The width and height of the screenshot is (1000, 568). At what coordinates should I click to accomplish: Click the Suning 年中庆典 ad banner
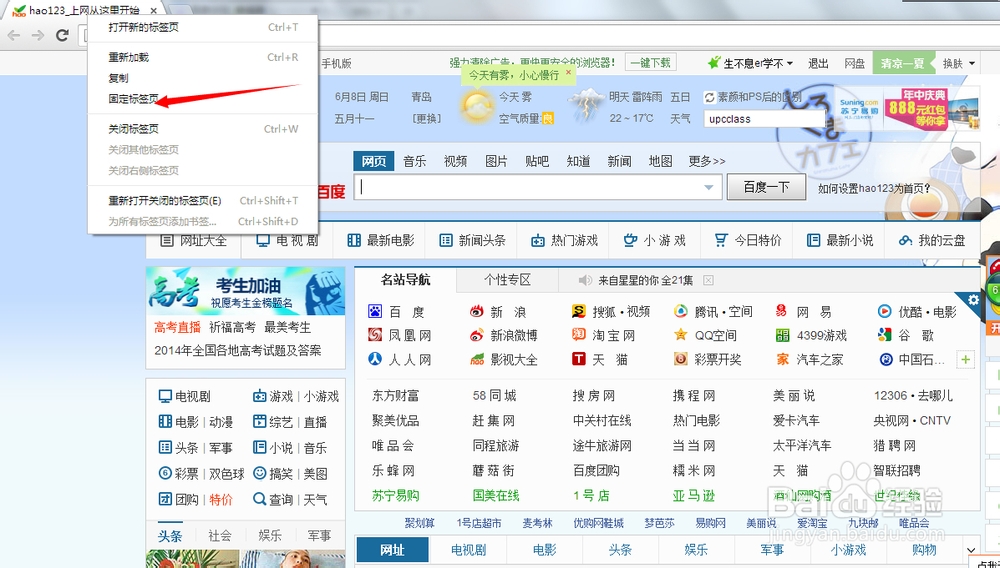coord(907,110)
